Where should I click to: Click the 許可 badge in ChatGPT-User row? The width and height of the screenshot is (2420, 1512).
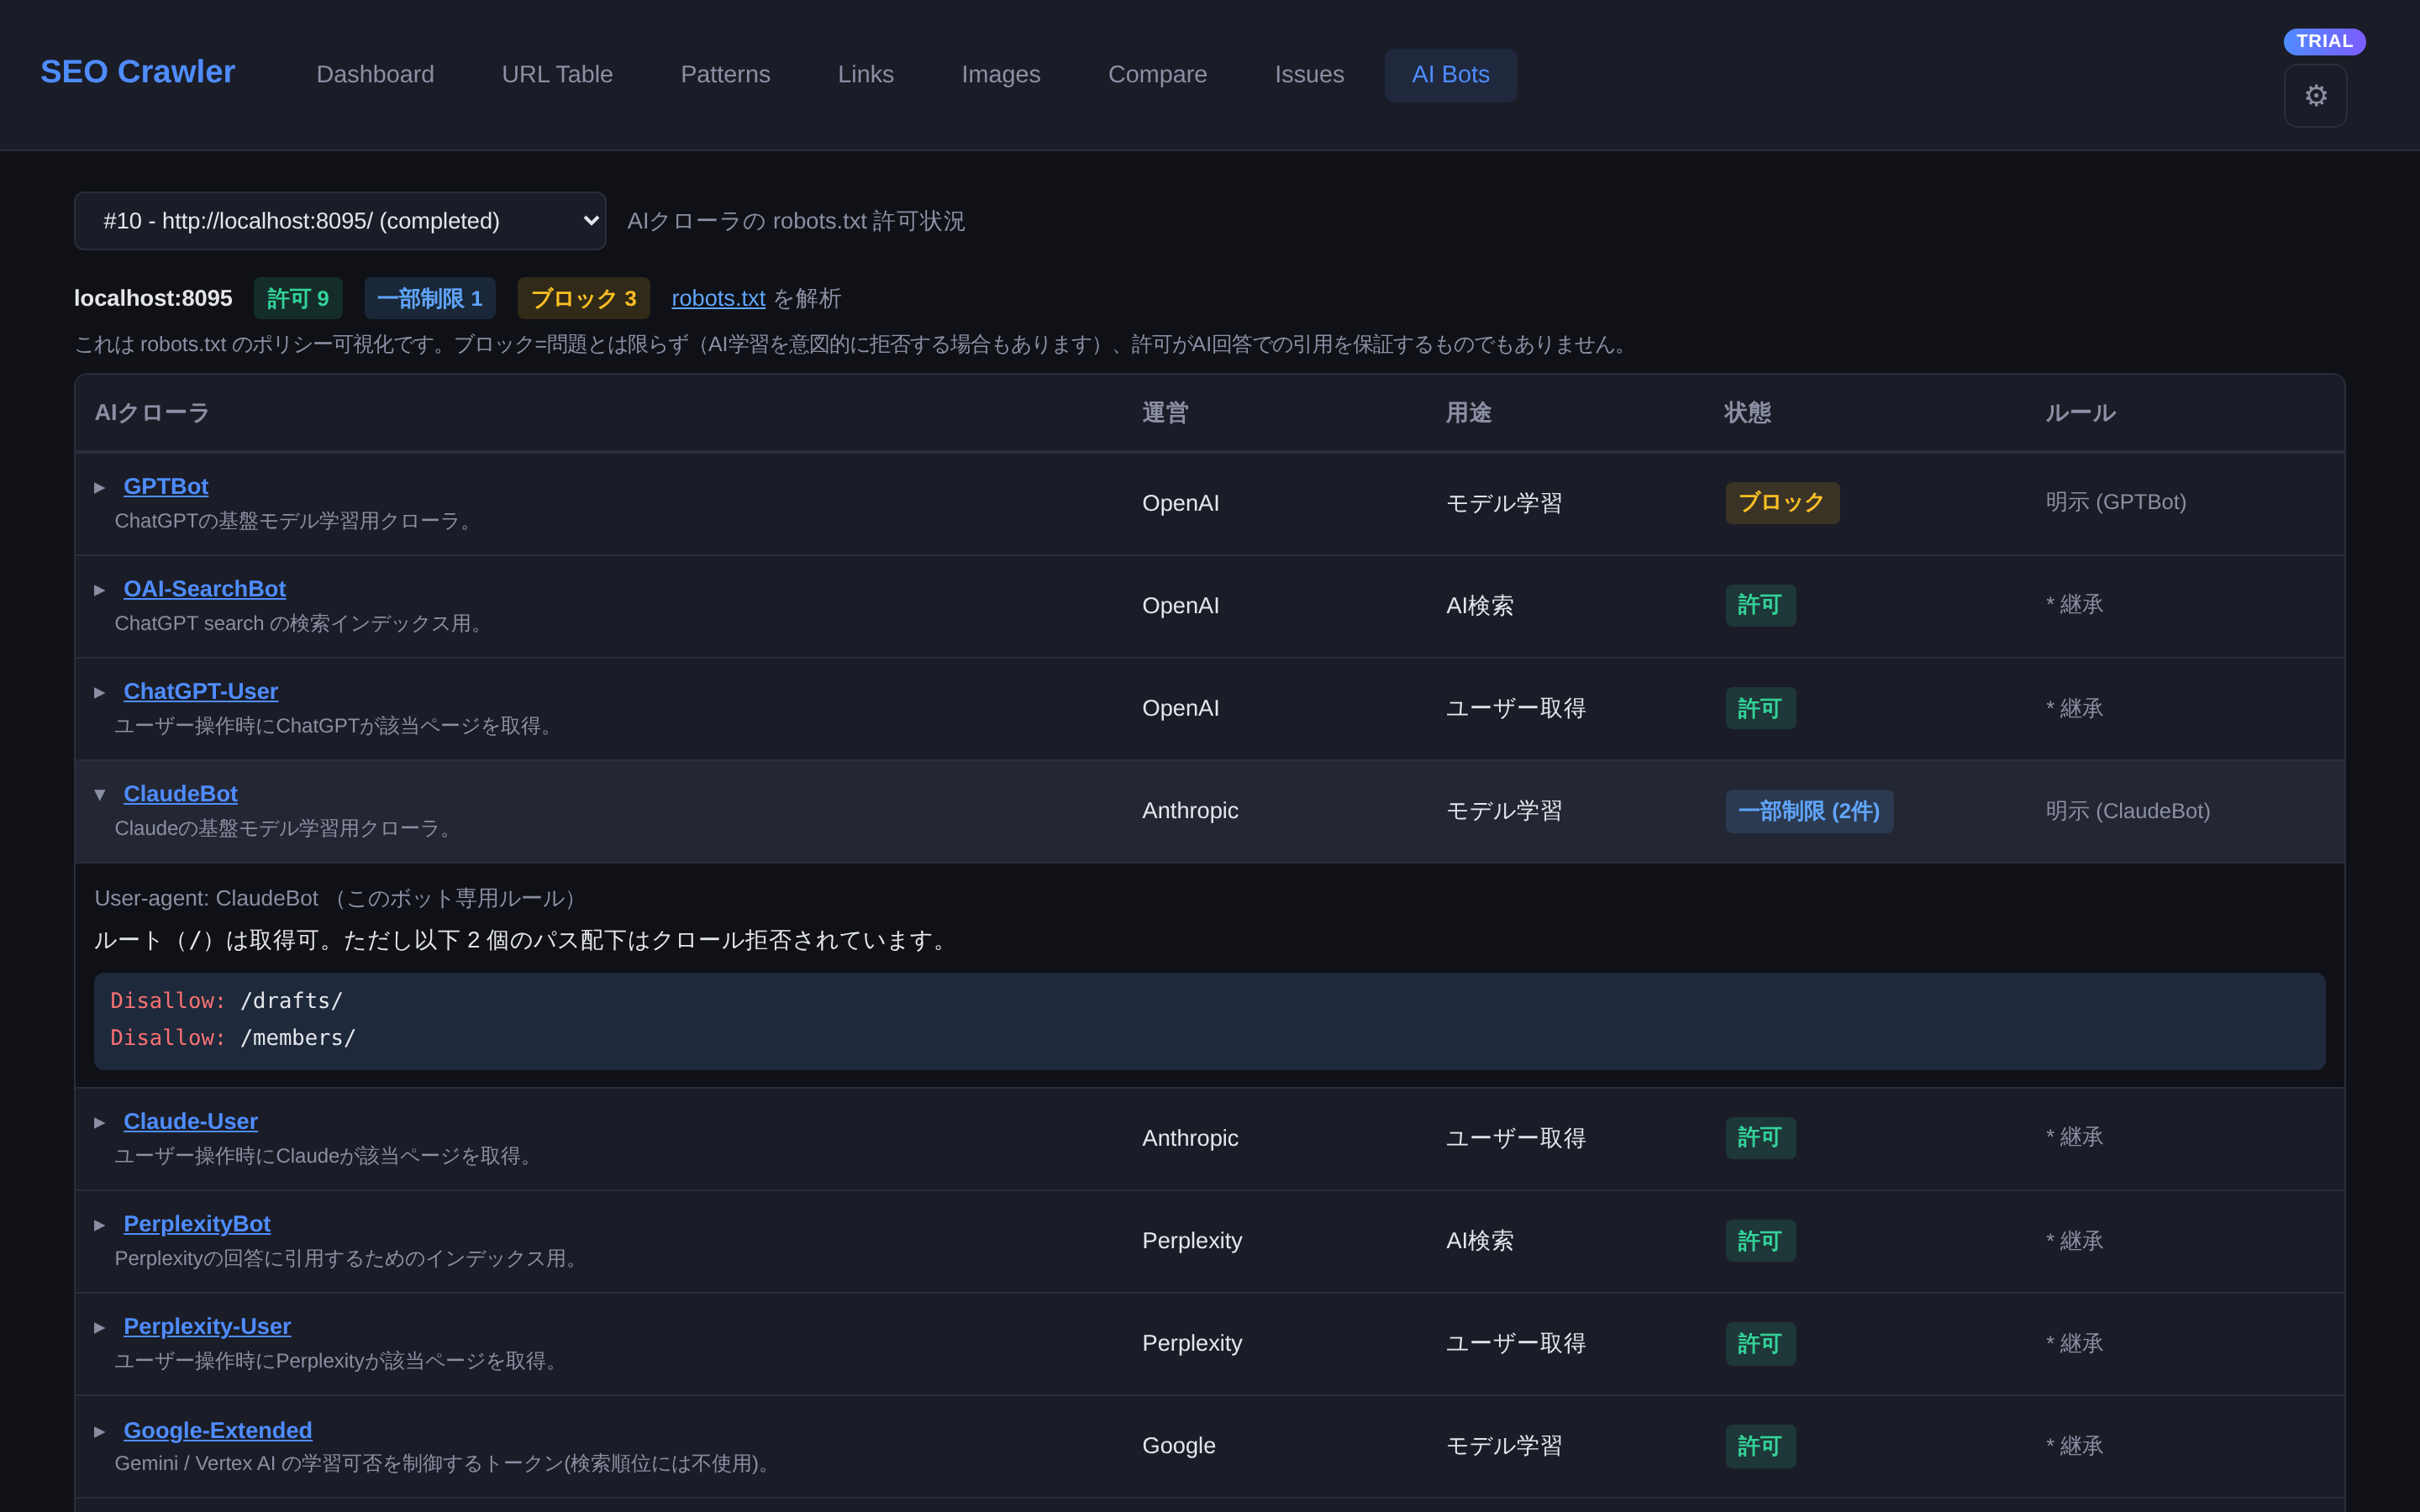coord(1760,708)
